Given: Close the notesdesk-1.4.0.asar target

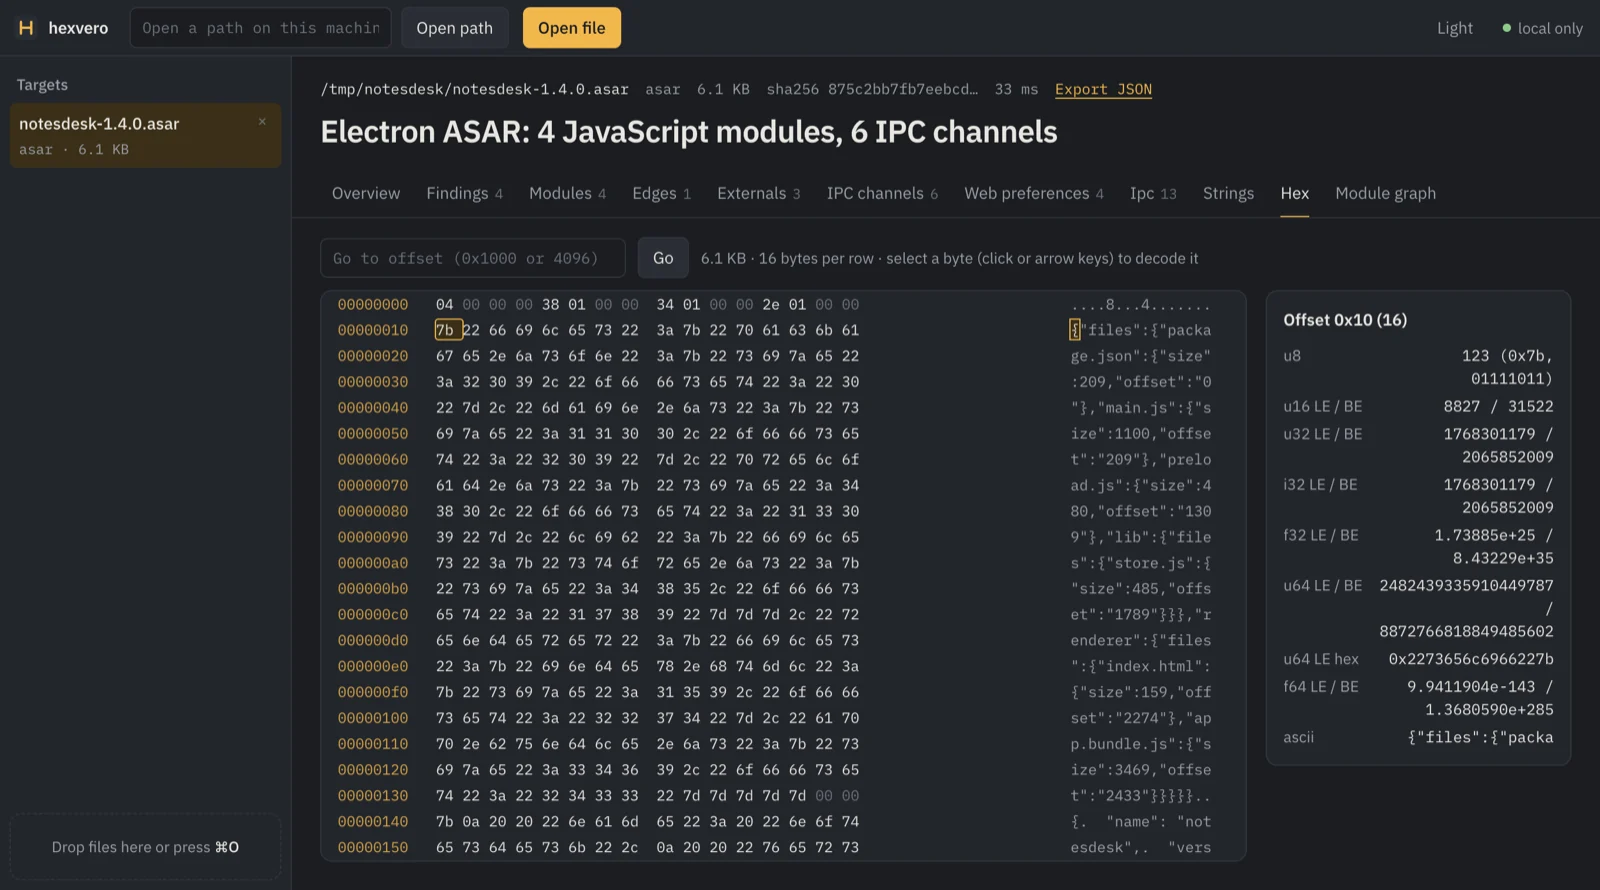Looking at the screenshot, I should (x=262, y=122).
